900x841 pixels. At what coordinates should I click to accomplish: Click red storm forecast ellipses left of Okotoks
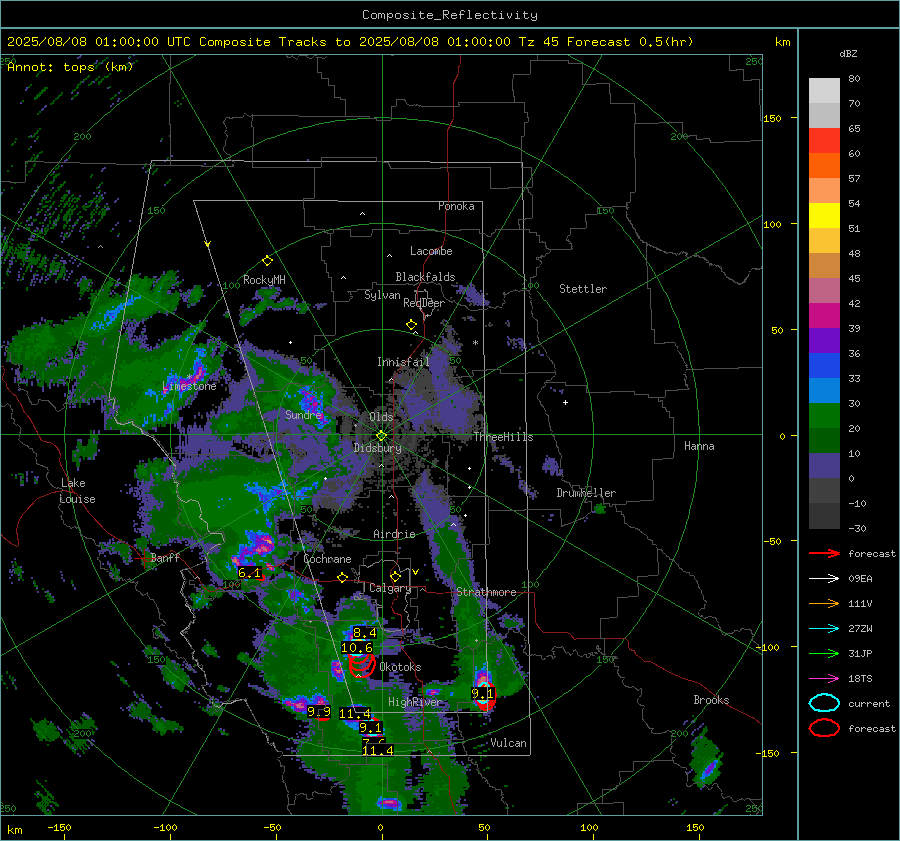(362, 666)
